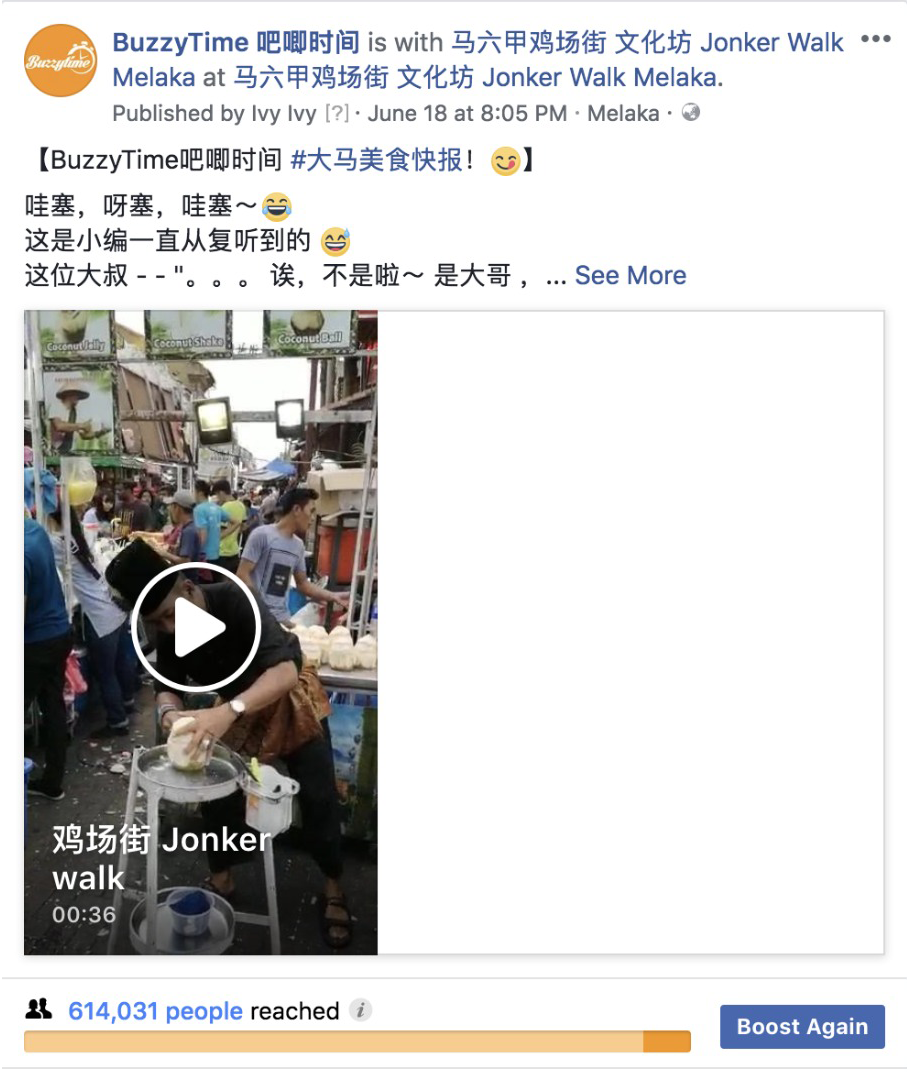Click the info icon beside people reached

pyautogui.click(x=360, y=1010)
